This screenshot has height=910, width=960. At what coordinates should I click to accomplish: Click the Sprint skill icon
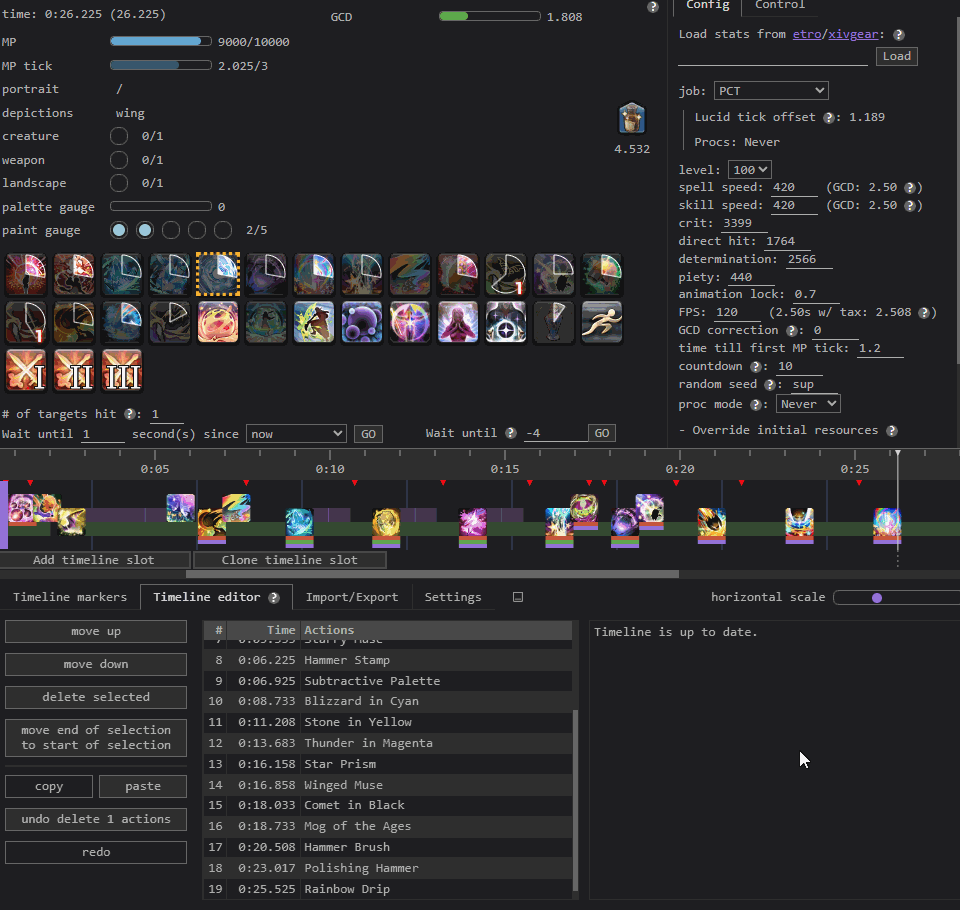point(601,322)
